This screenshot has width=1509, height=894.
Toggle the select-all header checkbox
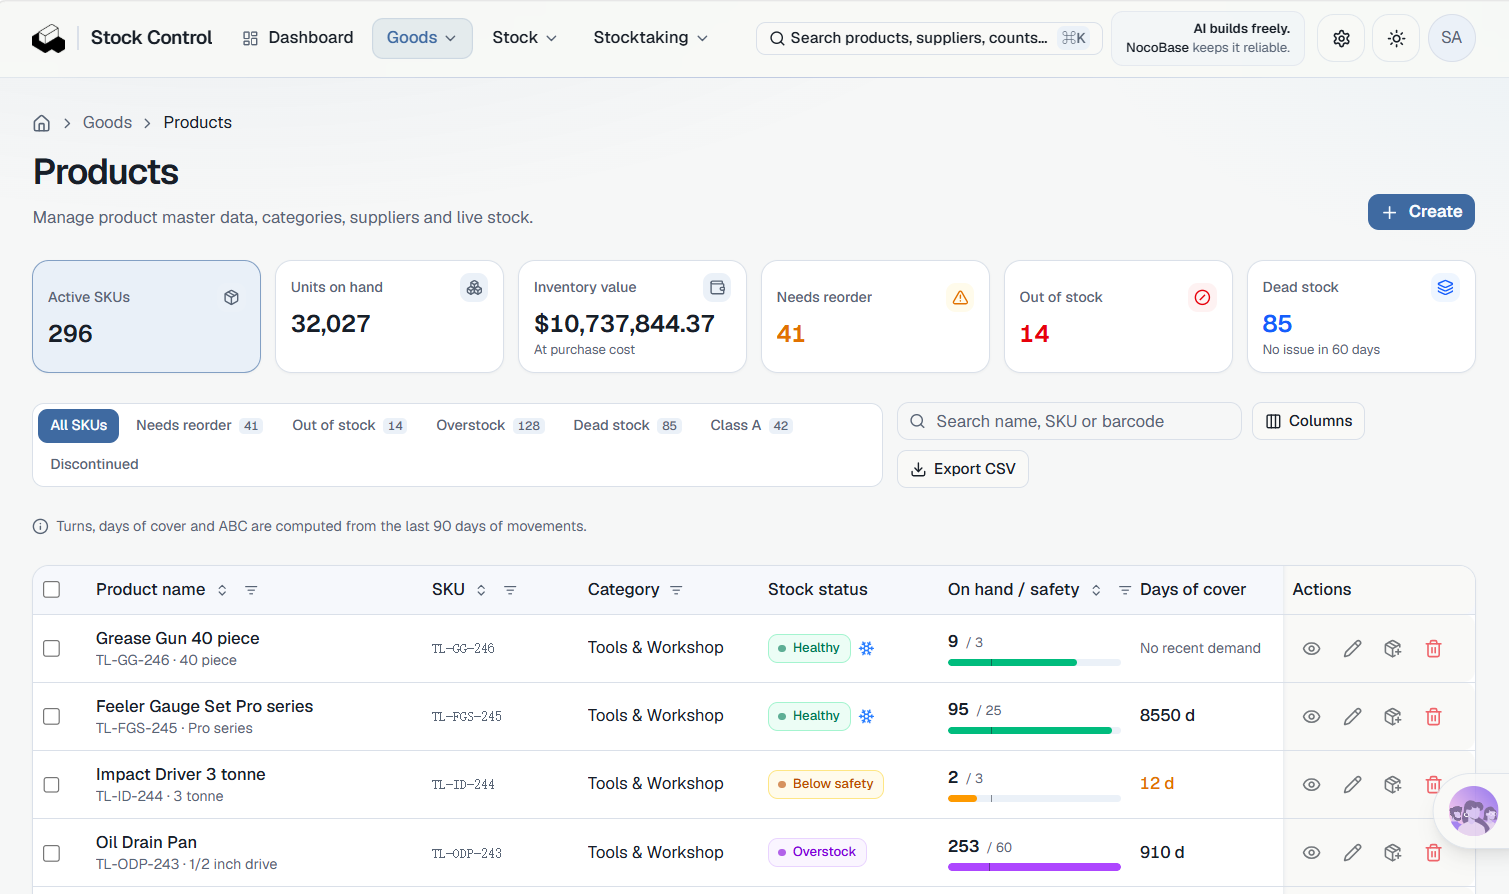coord(52,590)
